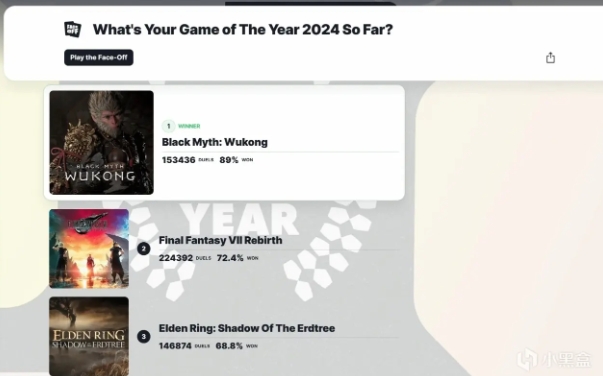Open the share icon at top right
Screen dimensions: 603x376
[550, 58]
